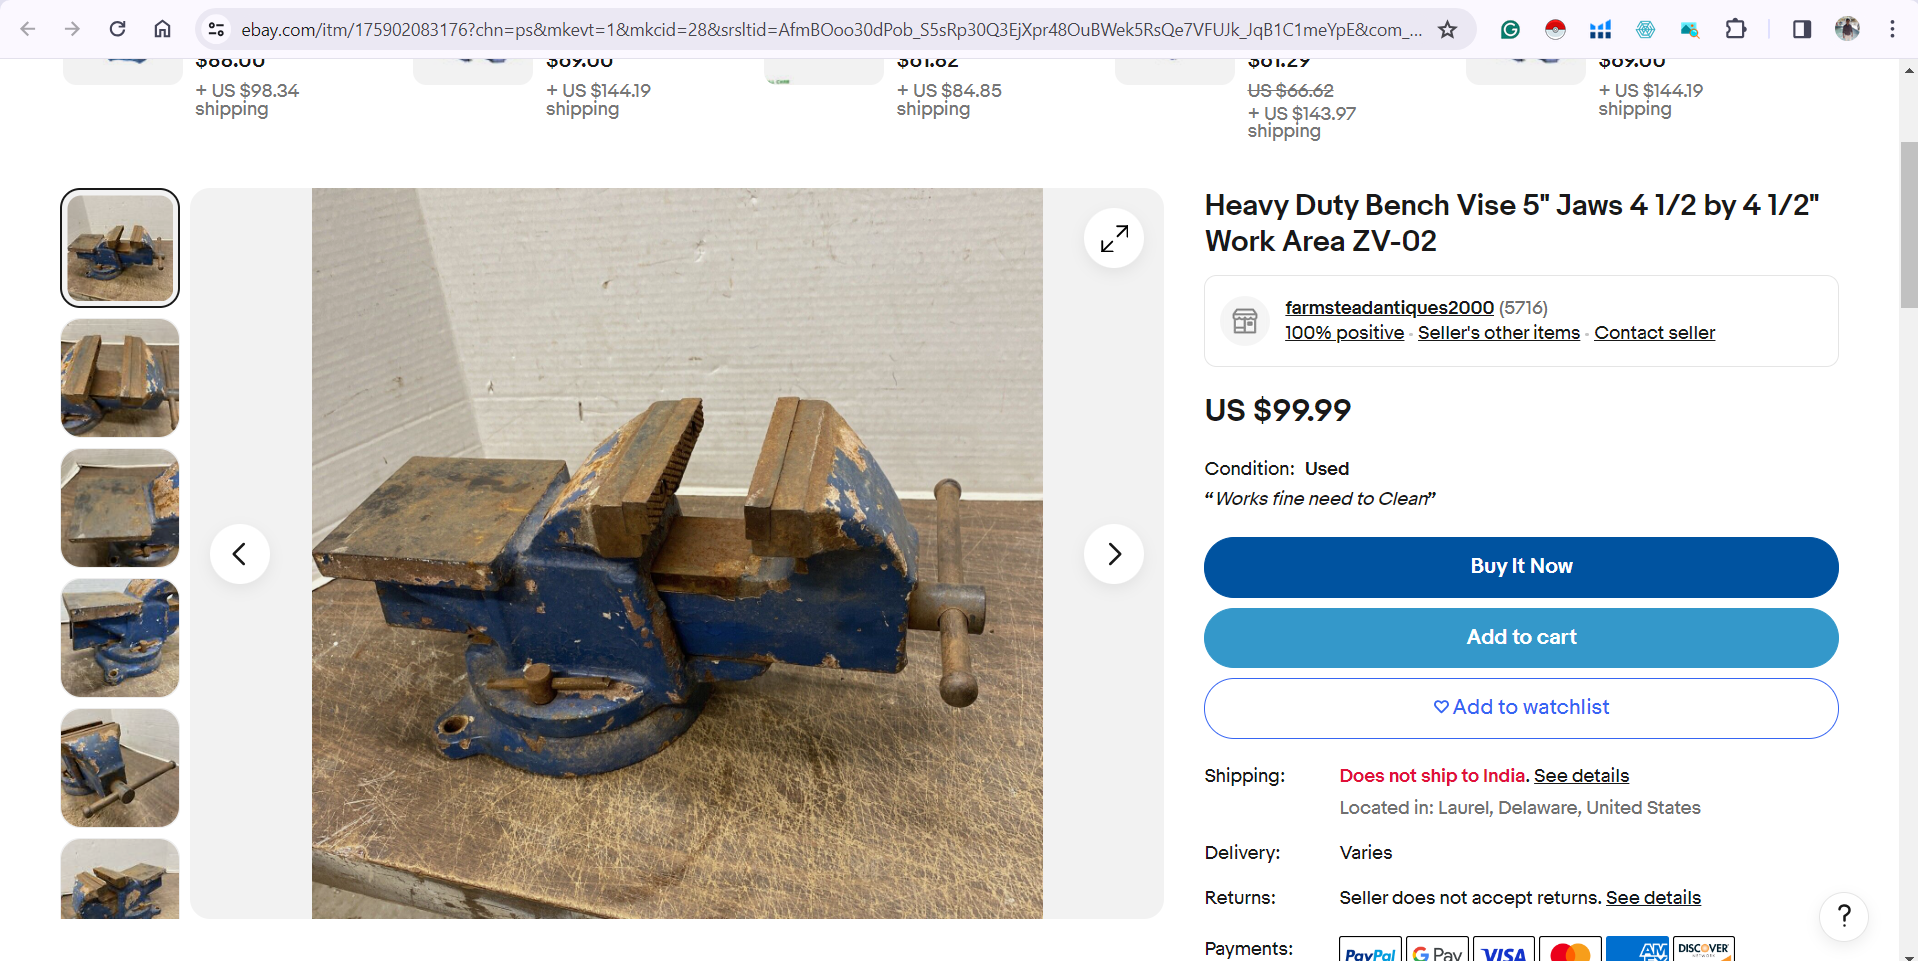The width and height of the screenshot is (1918, 961).
Task: Bookmark this page with the star icon
Action: (1447, 29)
